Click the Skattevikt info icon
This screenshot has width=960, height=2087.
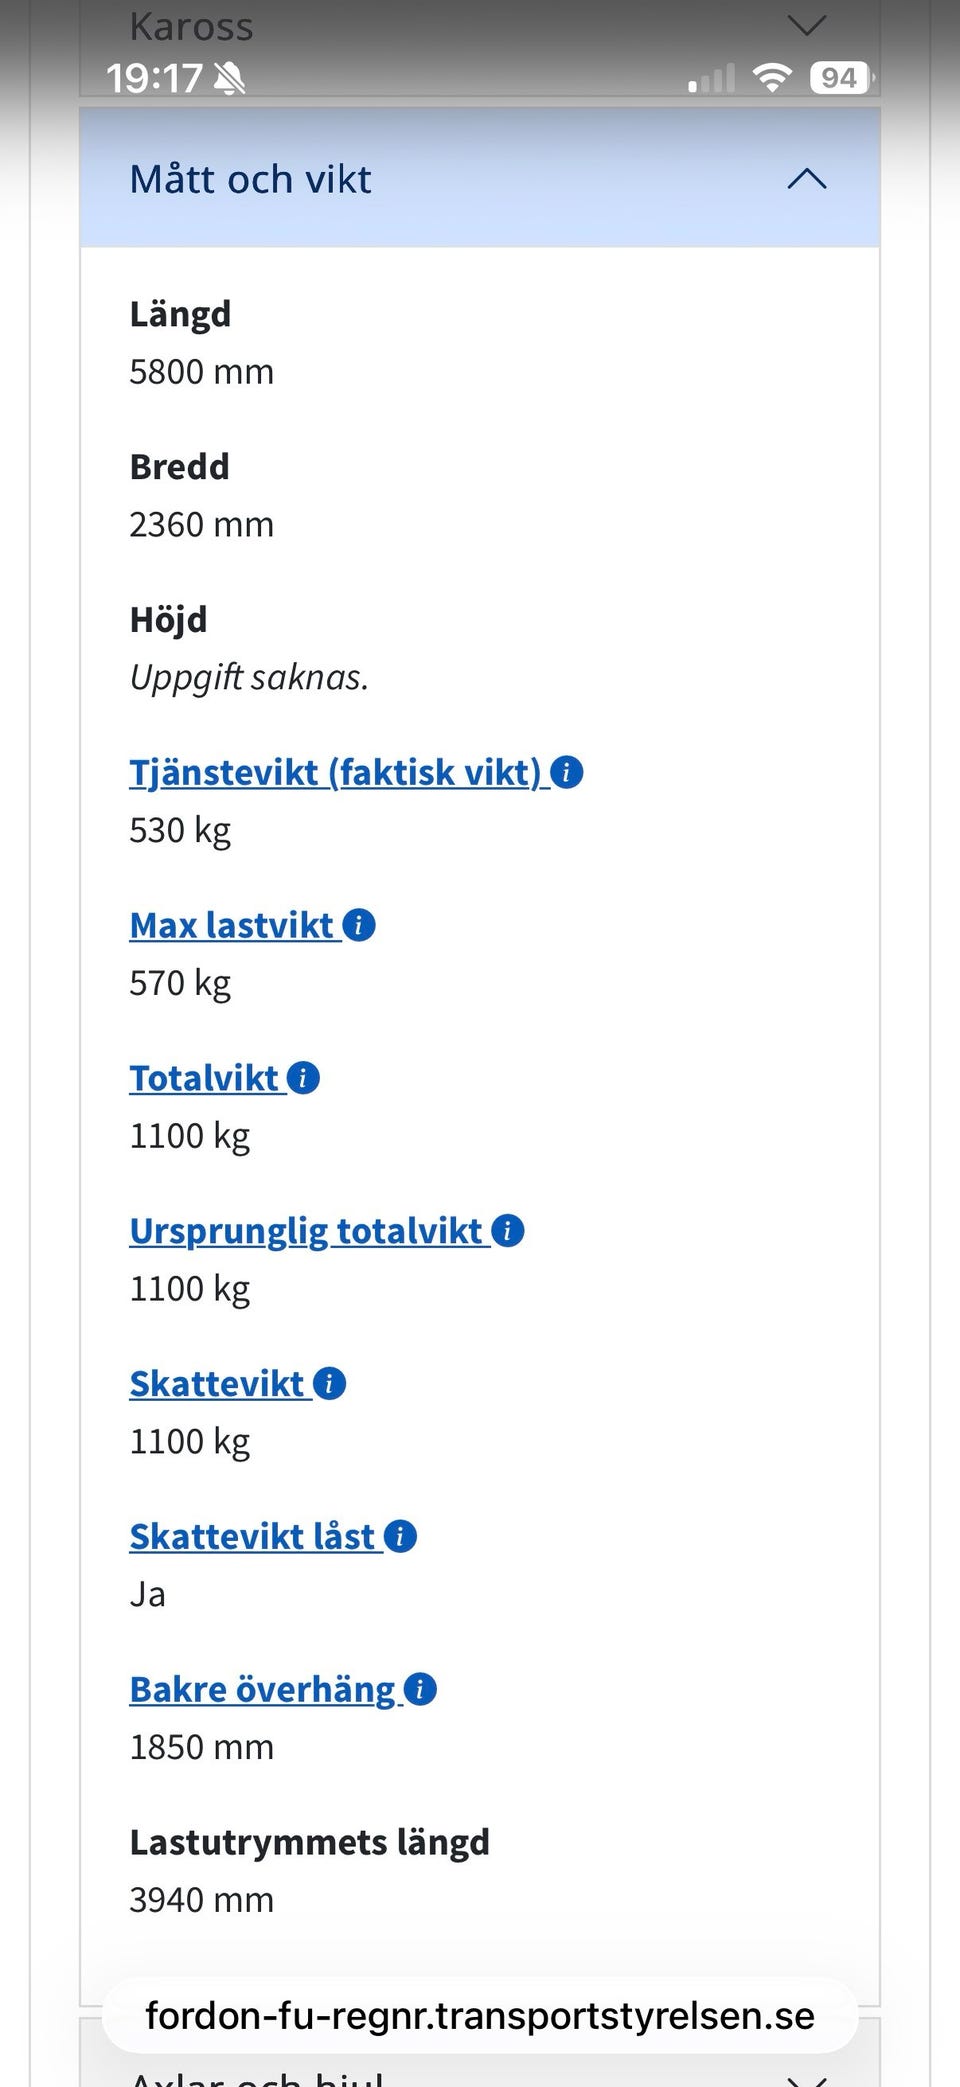click(x=330, y=1385)
